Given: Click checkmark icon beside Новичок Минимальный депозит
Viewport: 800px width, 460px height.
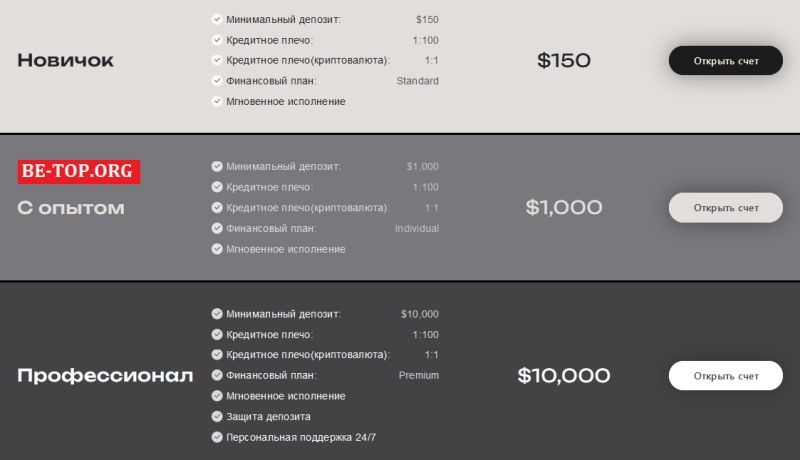Looking at the screenshot, I should [x=217, y=19].
